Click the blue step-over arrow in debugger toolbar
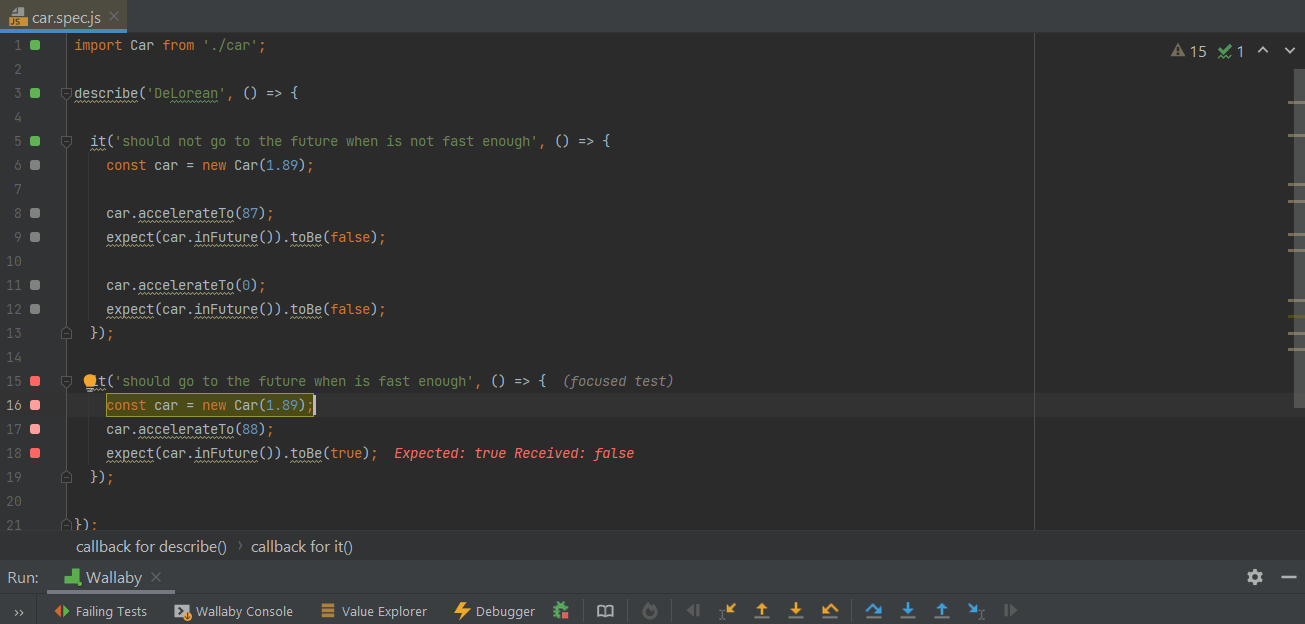The height and width of the screenshot is (624, 1305). (874, 610)
